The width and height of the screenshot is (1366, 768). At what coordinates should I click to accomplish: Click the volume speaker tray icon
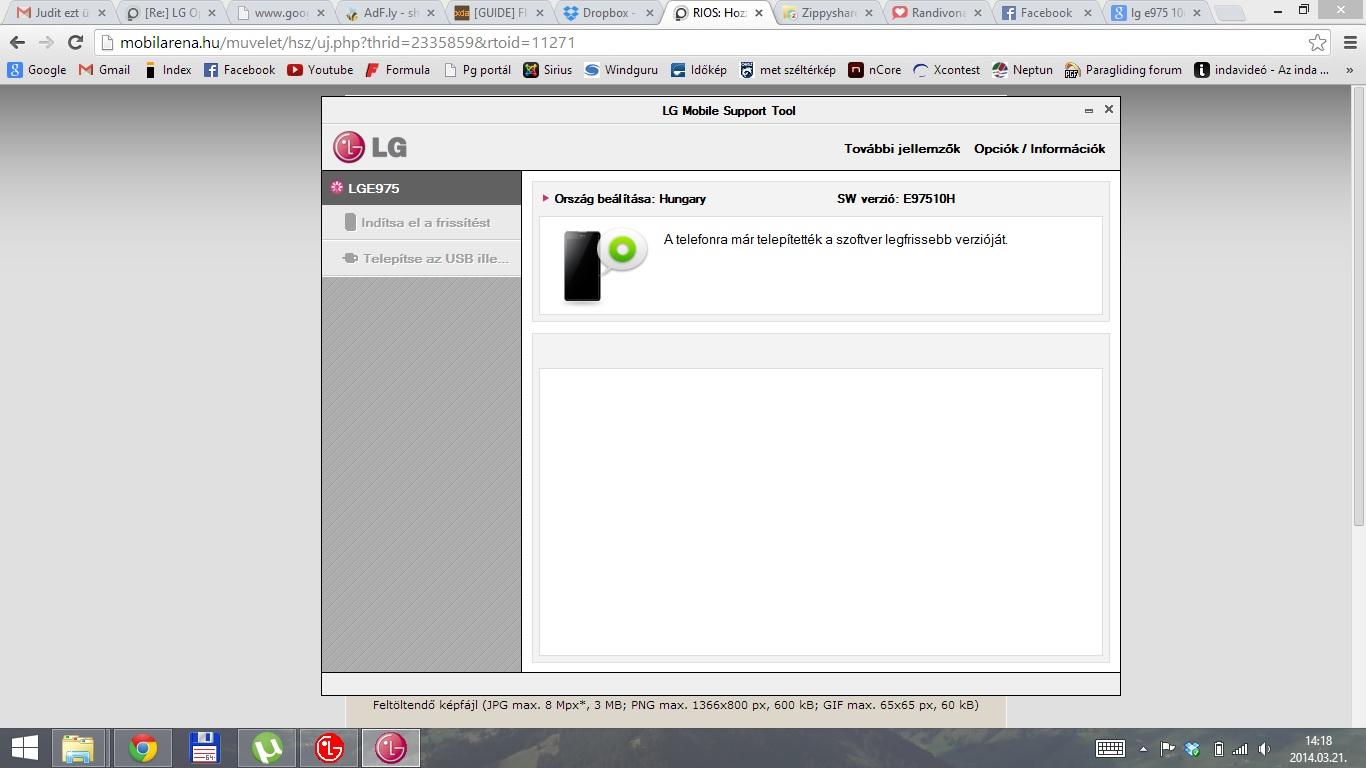(1265, 749)
